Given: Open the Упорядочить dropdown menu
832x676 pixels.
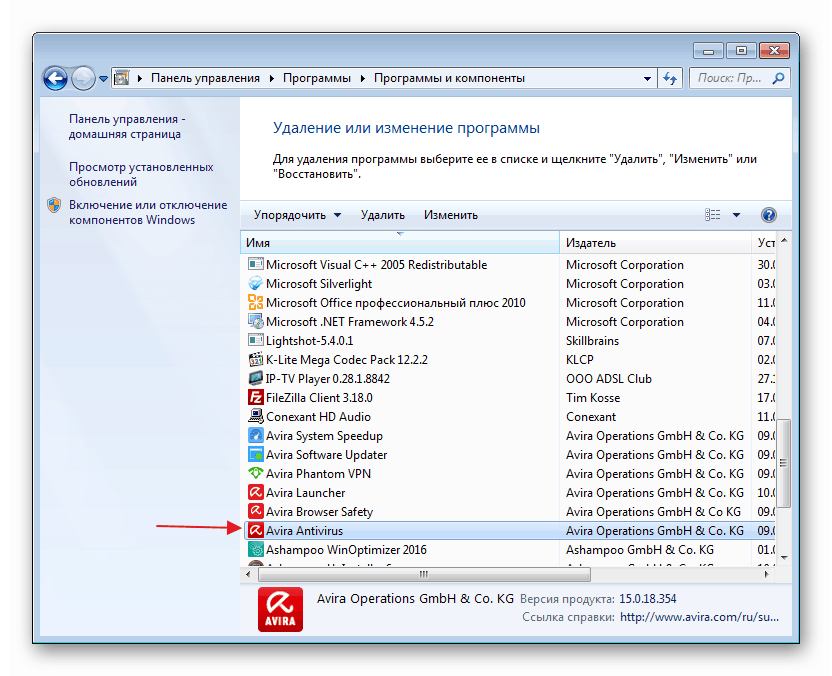Looking at the screenshot, I should 297,215.
